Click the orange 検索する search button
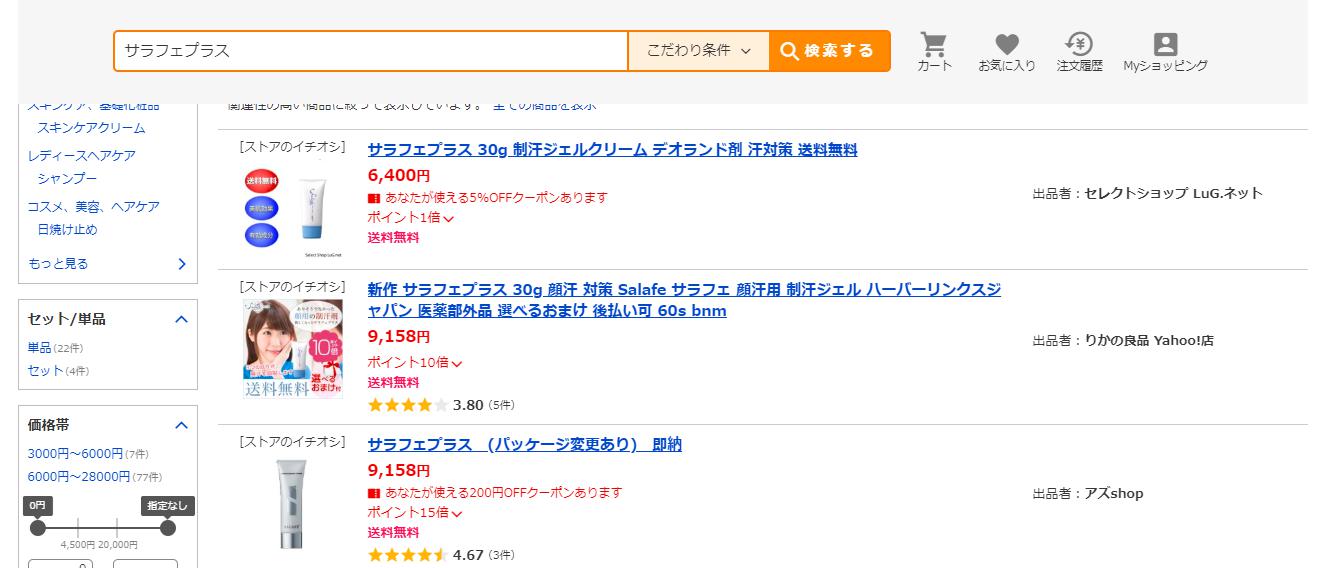1327x568 pixels. click(x=829, y=51)
